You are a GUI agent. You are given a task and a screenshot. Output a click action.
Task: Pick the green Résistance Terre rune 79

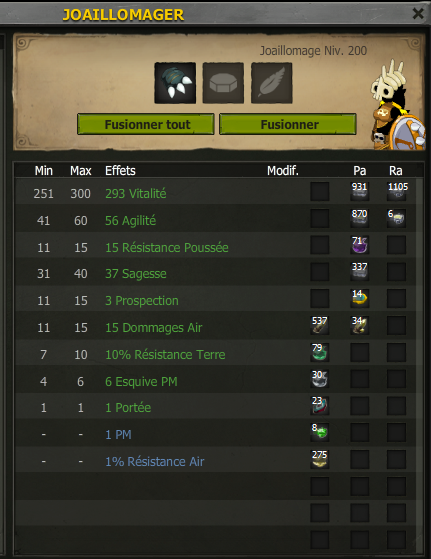(x=319, y=352)
